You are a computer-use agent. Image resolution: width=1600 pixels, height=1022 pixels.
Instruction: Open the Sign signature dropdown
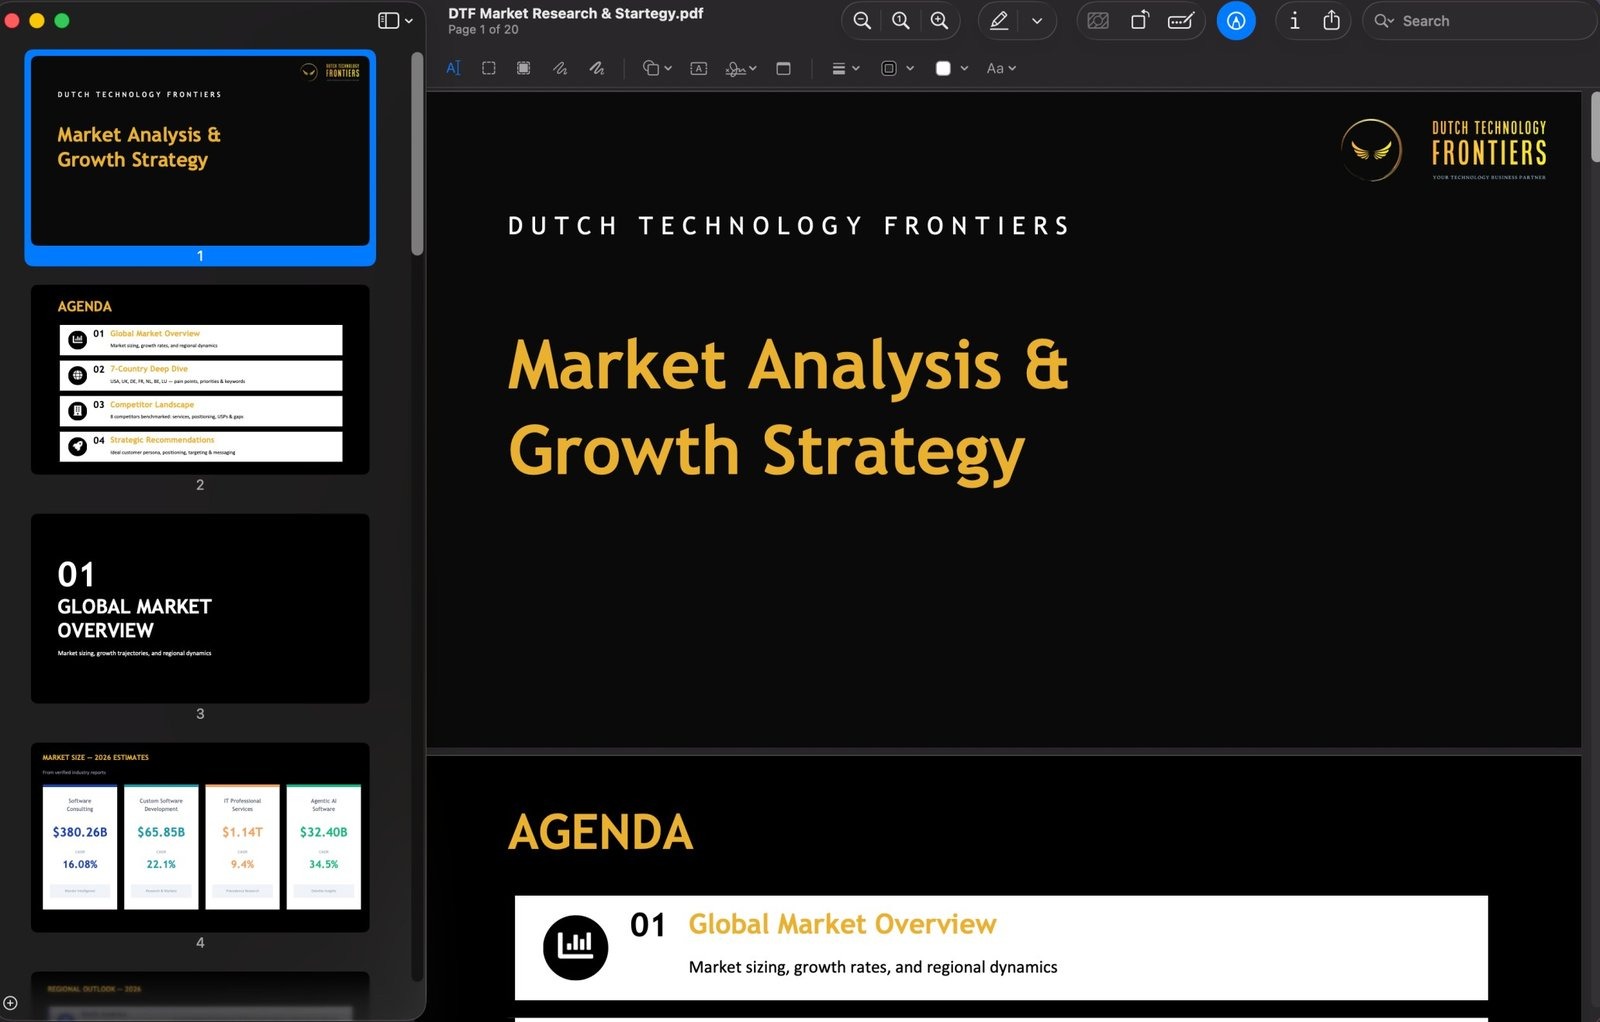tap(741, 68)
